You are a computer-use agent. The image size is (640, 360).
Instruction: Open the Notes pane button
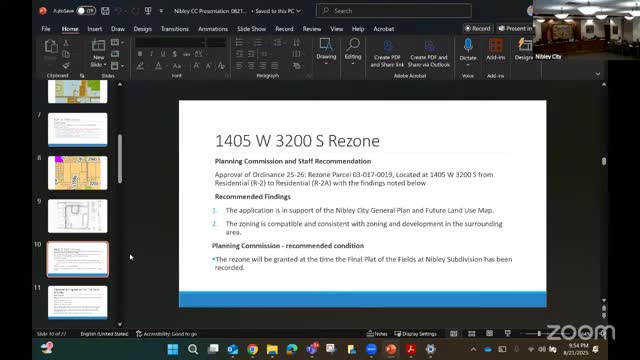(x=377, y=333)
